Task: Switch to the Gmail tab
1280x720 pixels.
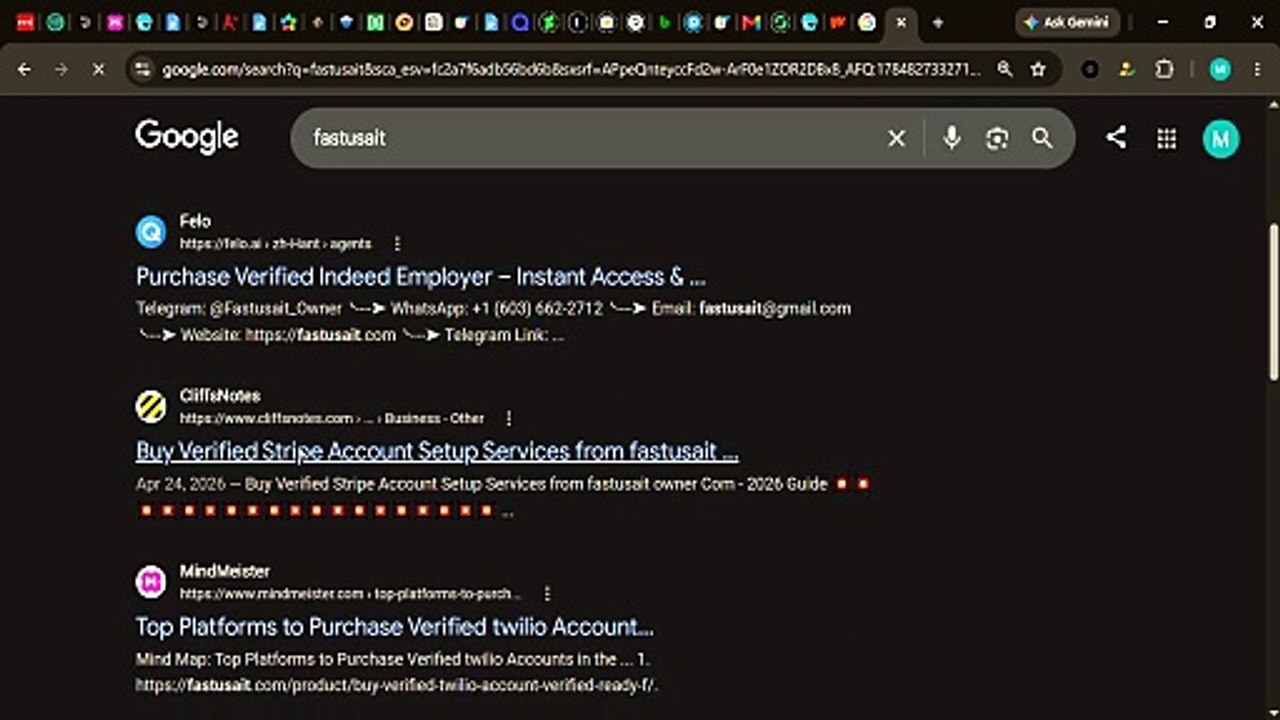Action: point(751,22)
